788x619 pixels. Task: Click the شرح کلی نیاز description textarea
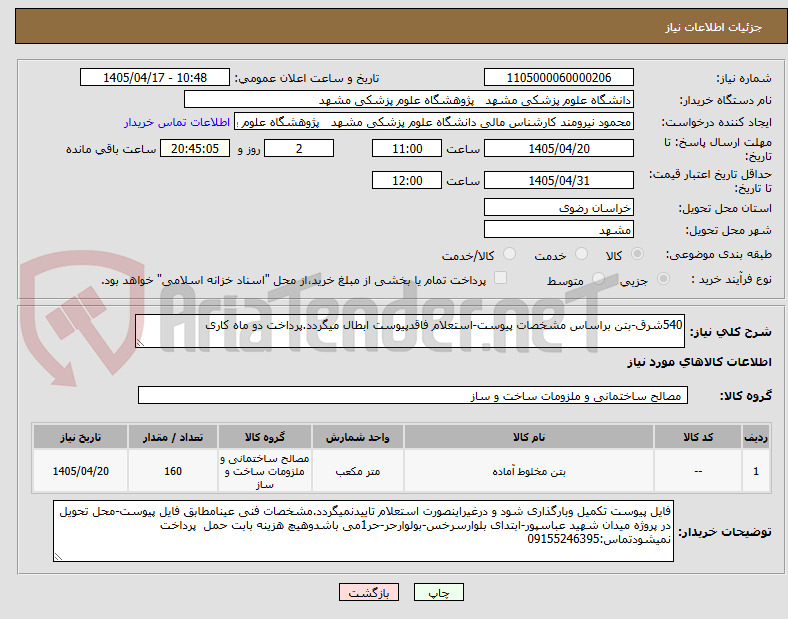click(410, 331)
